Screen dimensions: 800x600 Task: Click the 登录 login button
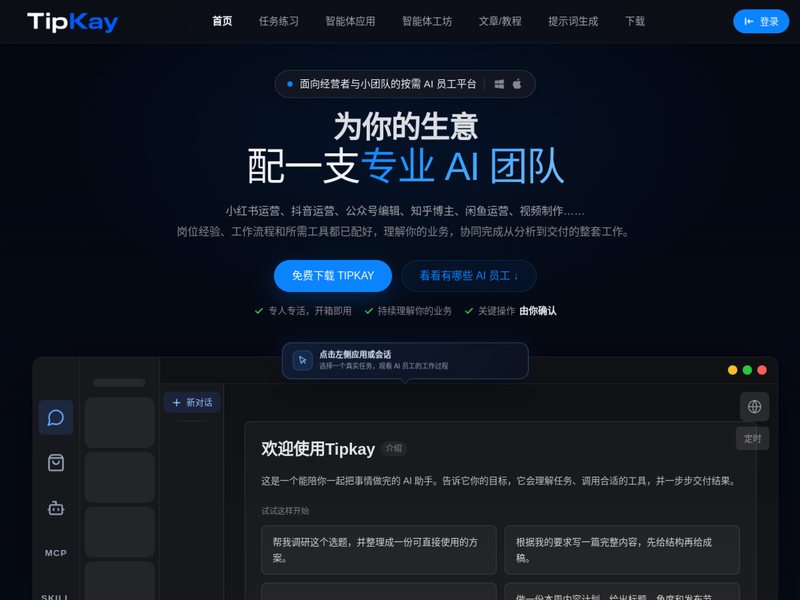761,21
